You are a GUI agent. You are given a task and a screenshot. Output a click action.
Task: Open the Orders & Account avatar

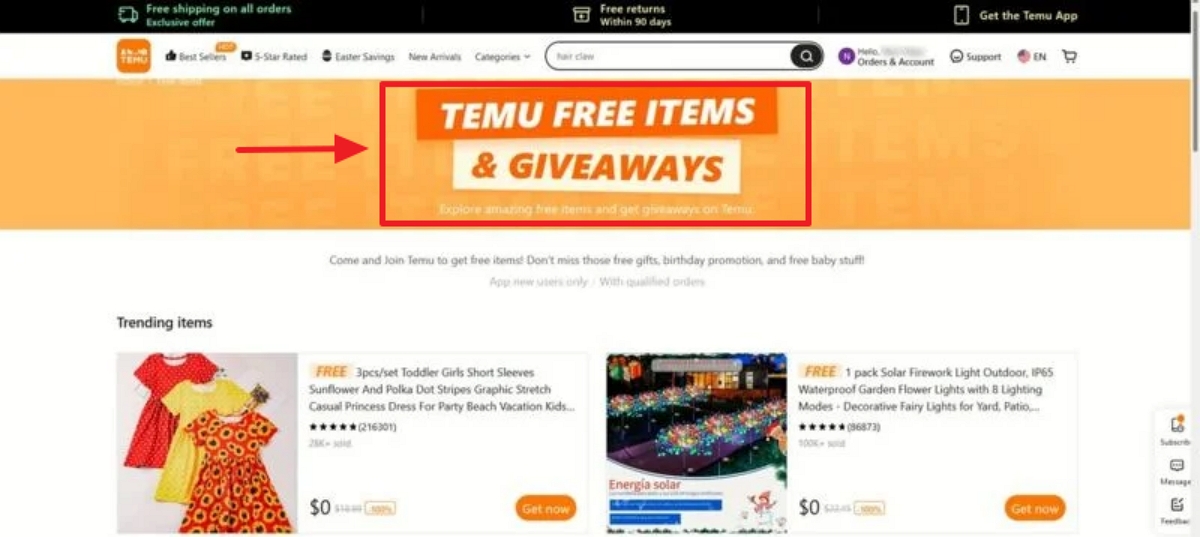[x=846, y=57]
